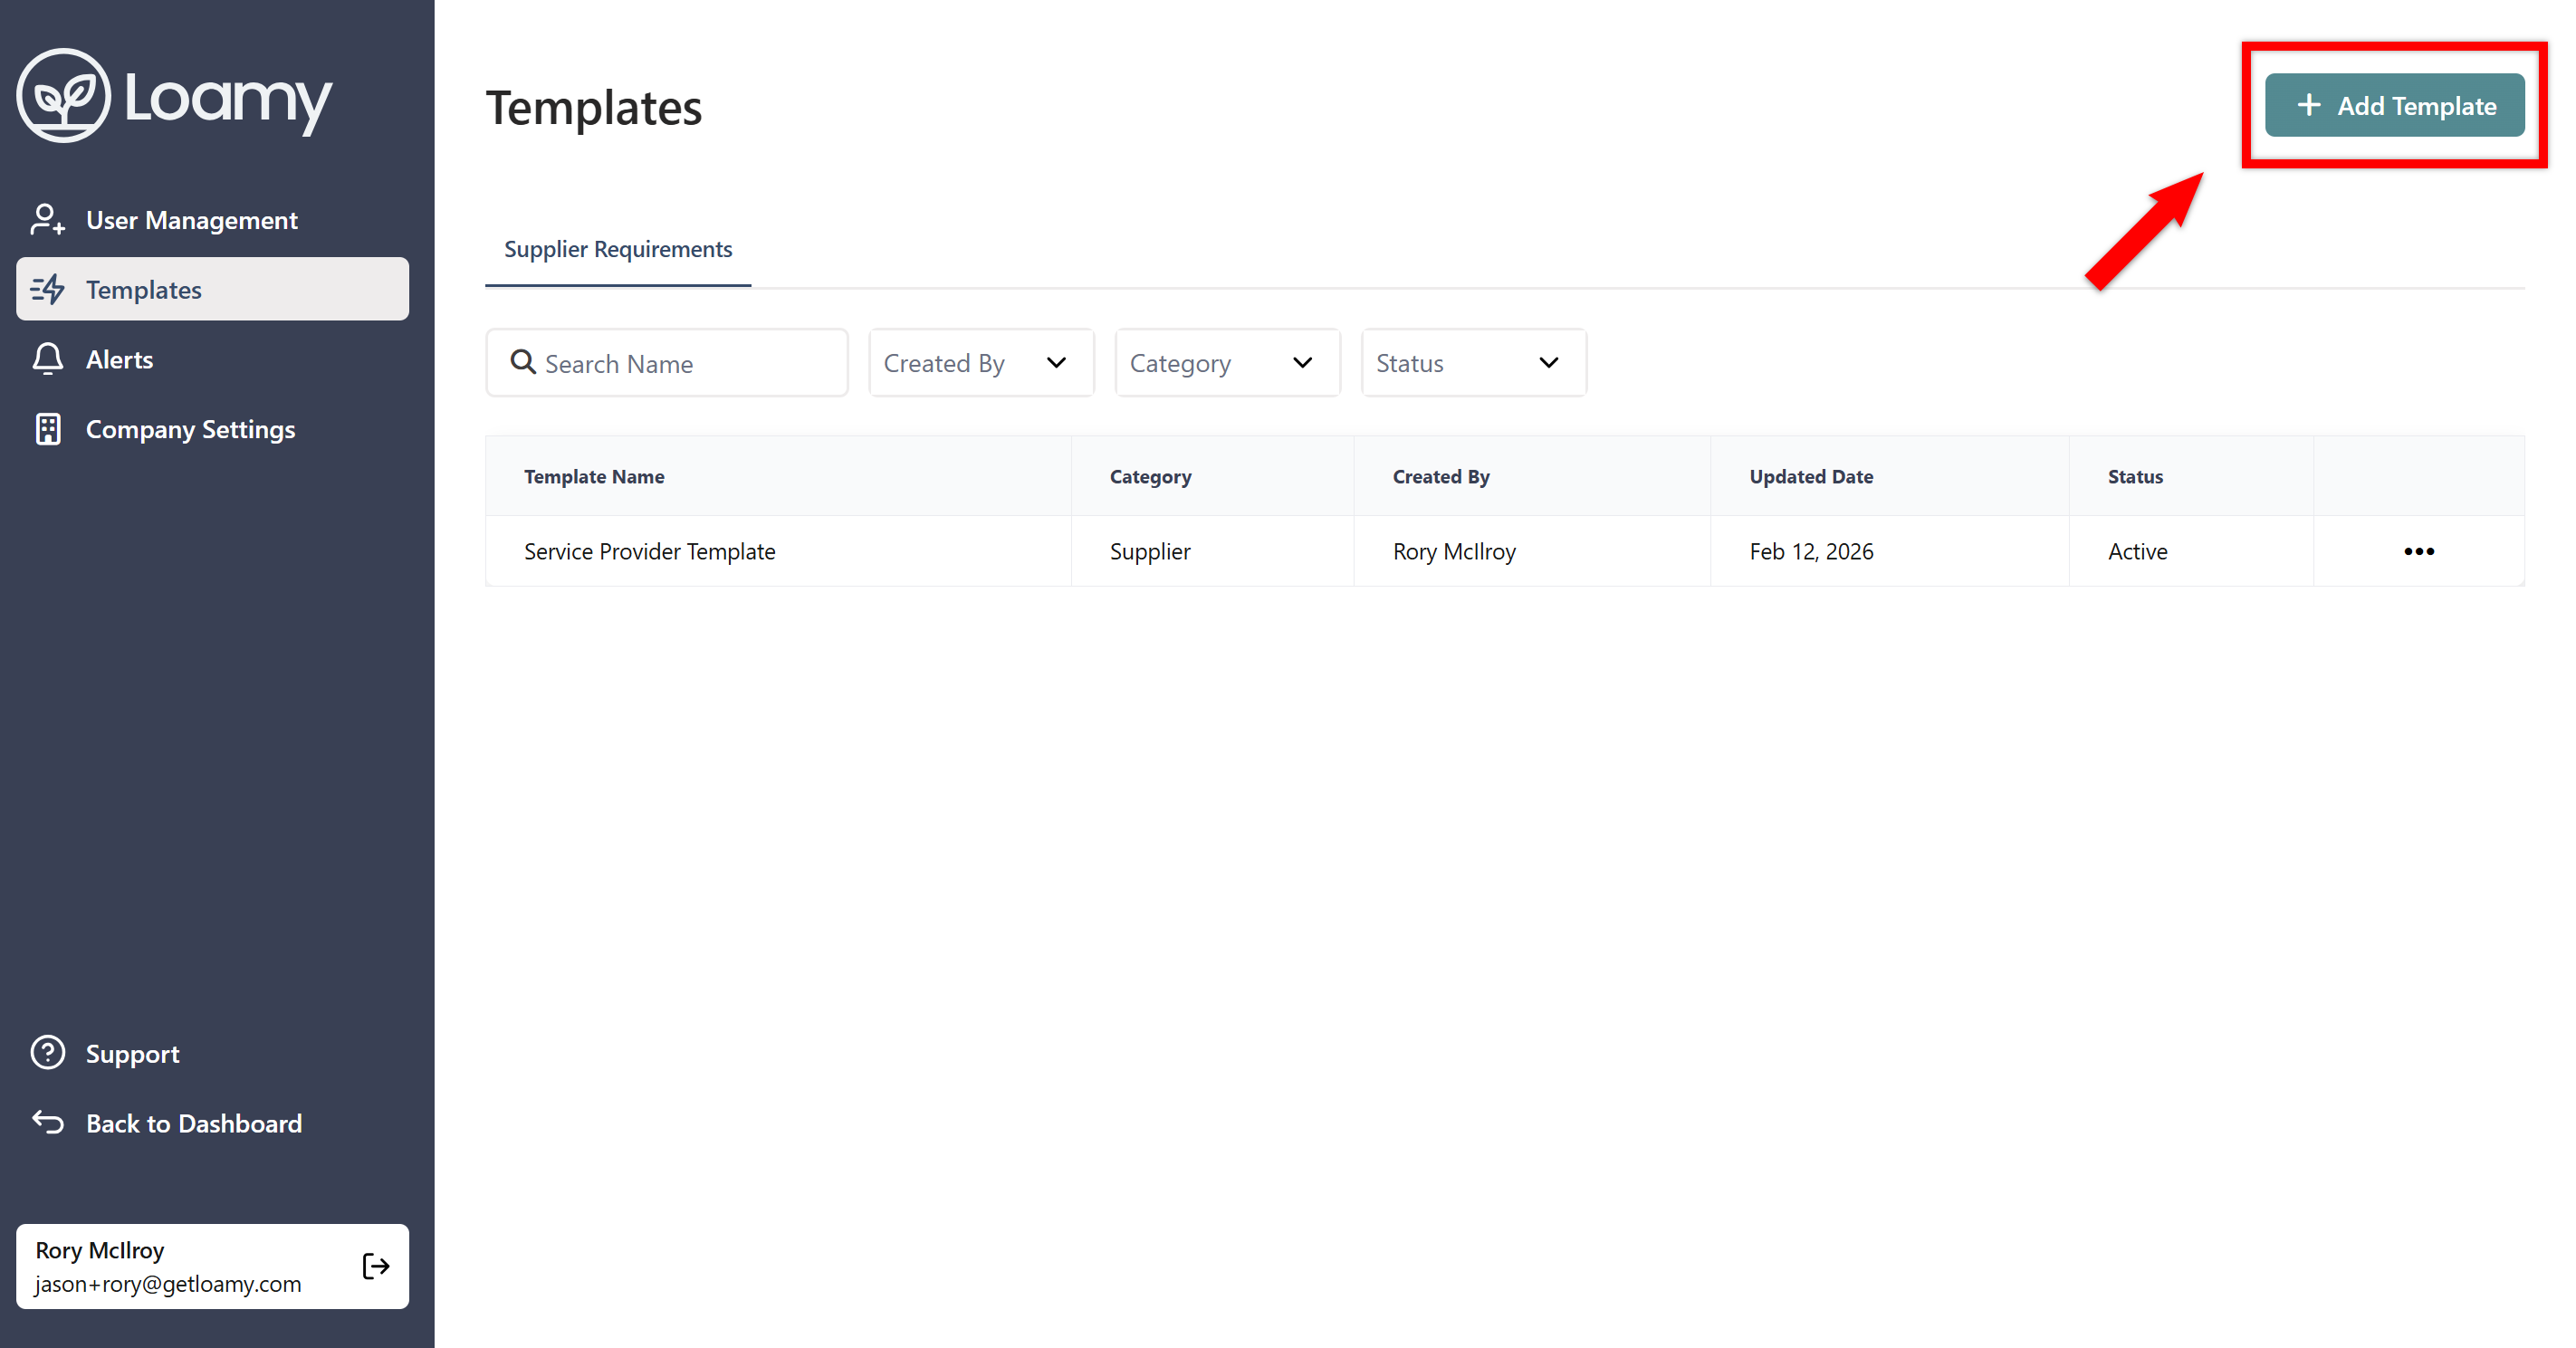
Task: Click the magnifying glass search icon
Action: (522, 362)
